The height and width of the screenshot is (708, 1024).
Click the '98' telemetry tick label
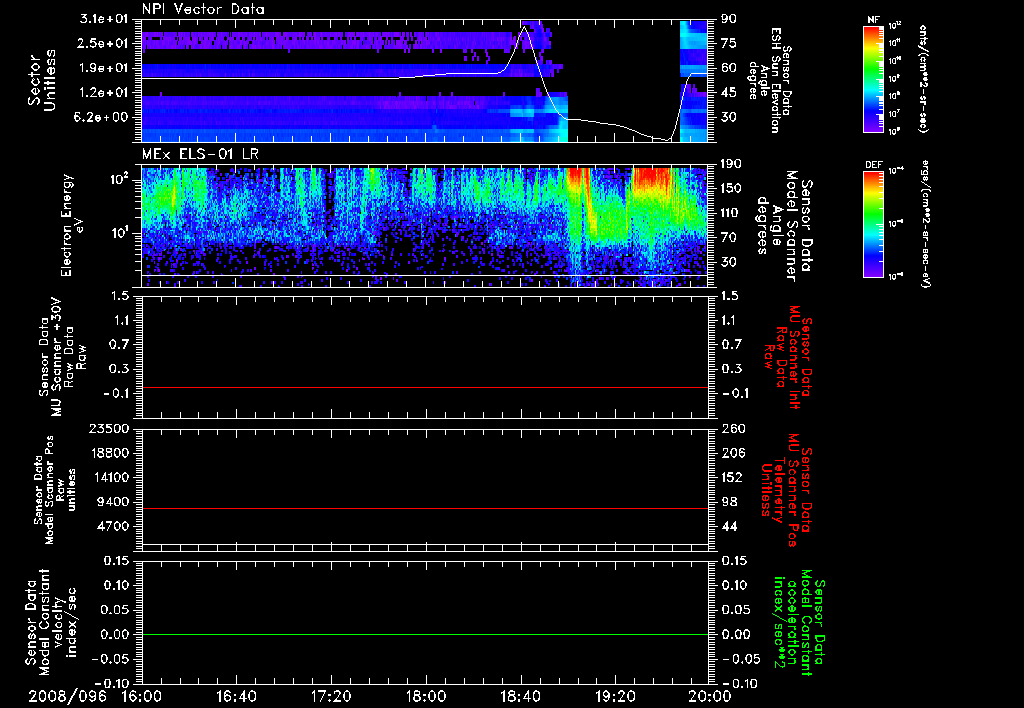729,502
